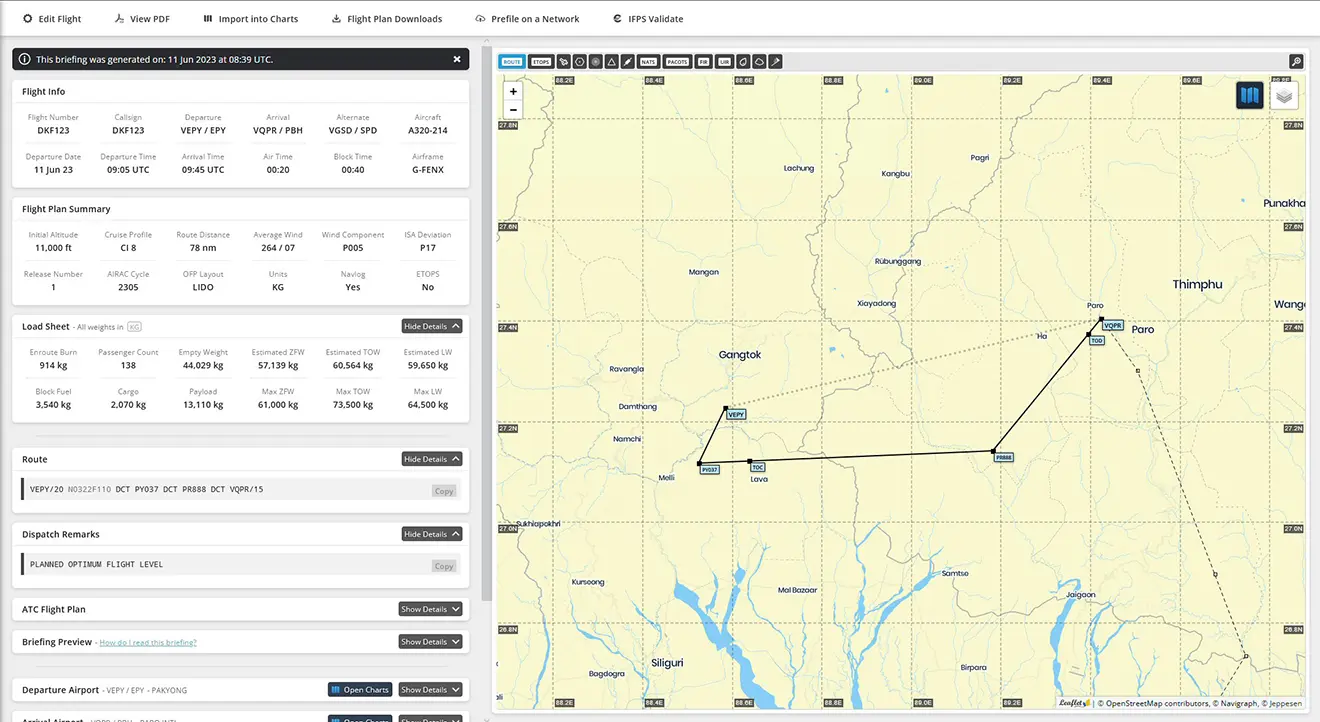Click the TOD marker near Paro
Viewport: 1320px width, 722px height.
click(x=1097, y=341)
